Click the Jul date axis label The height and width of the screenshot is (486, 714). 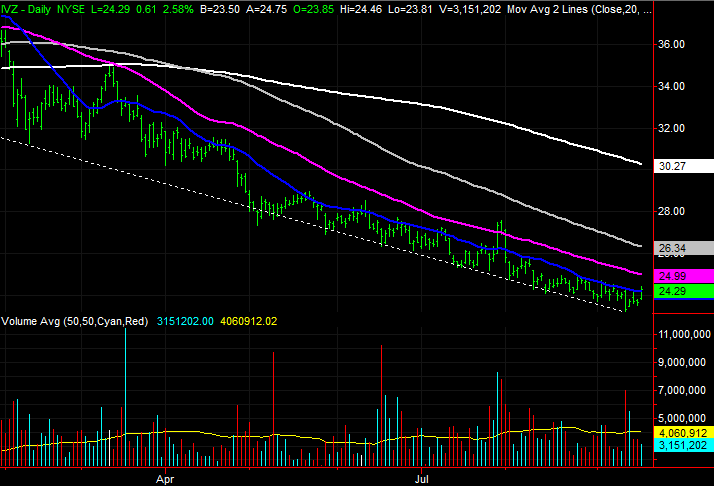click(422, 479)
